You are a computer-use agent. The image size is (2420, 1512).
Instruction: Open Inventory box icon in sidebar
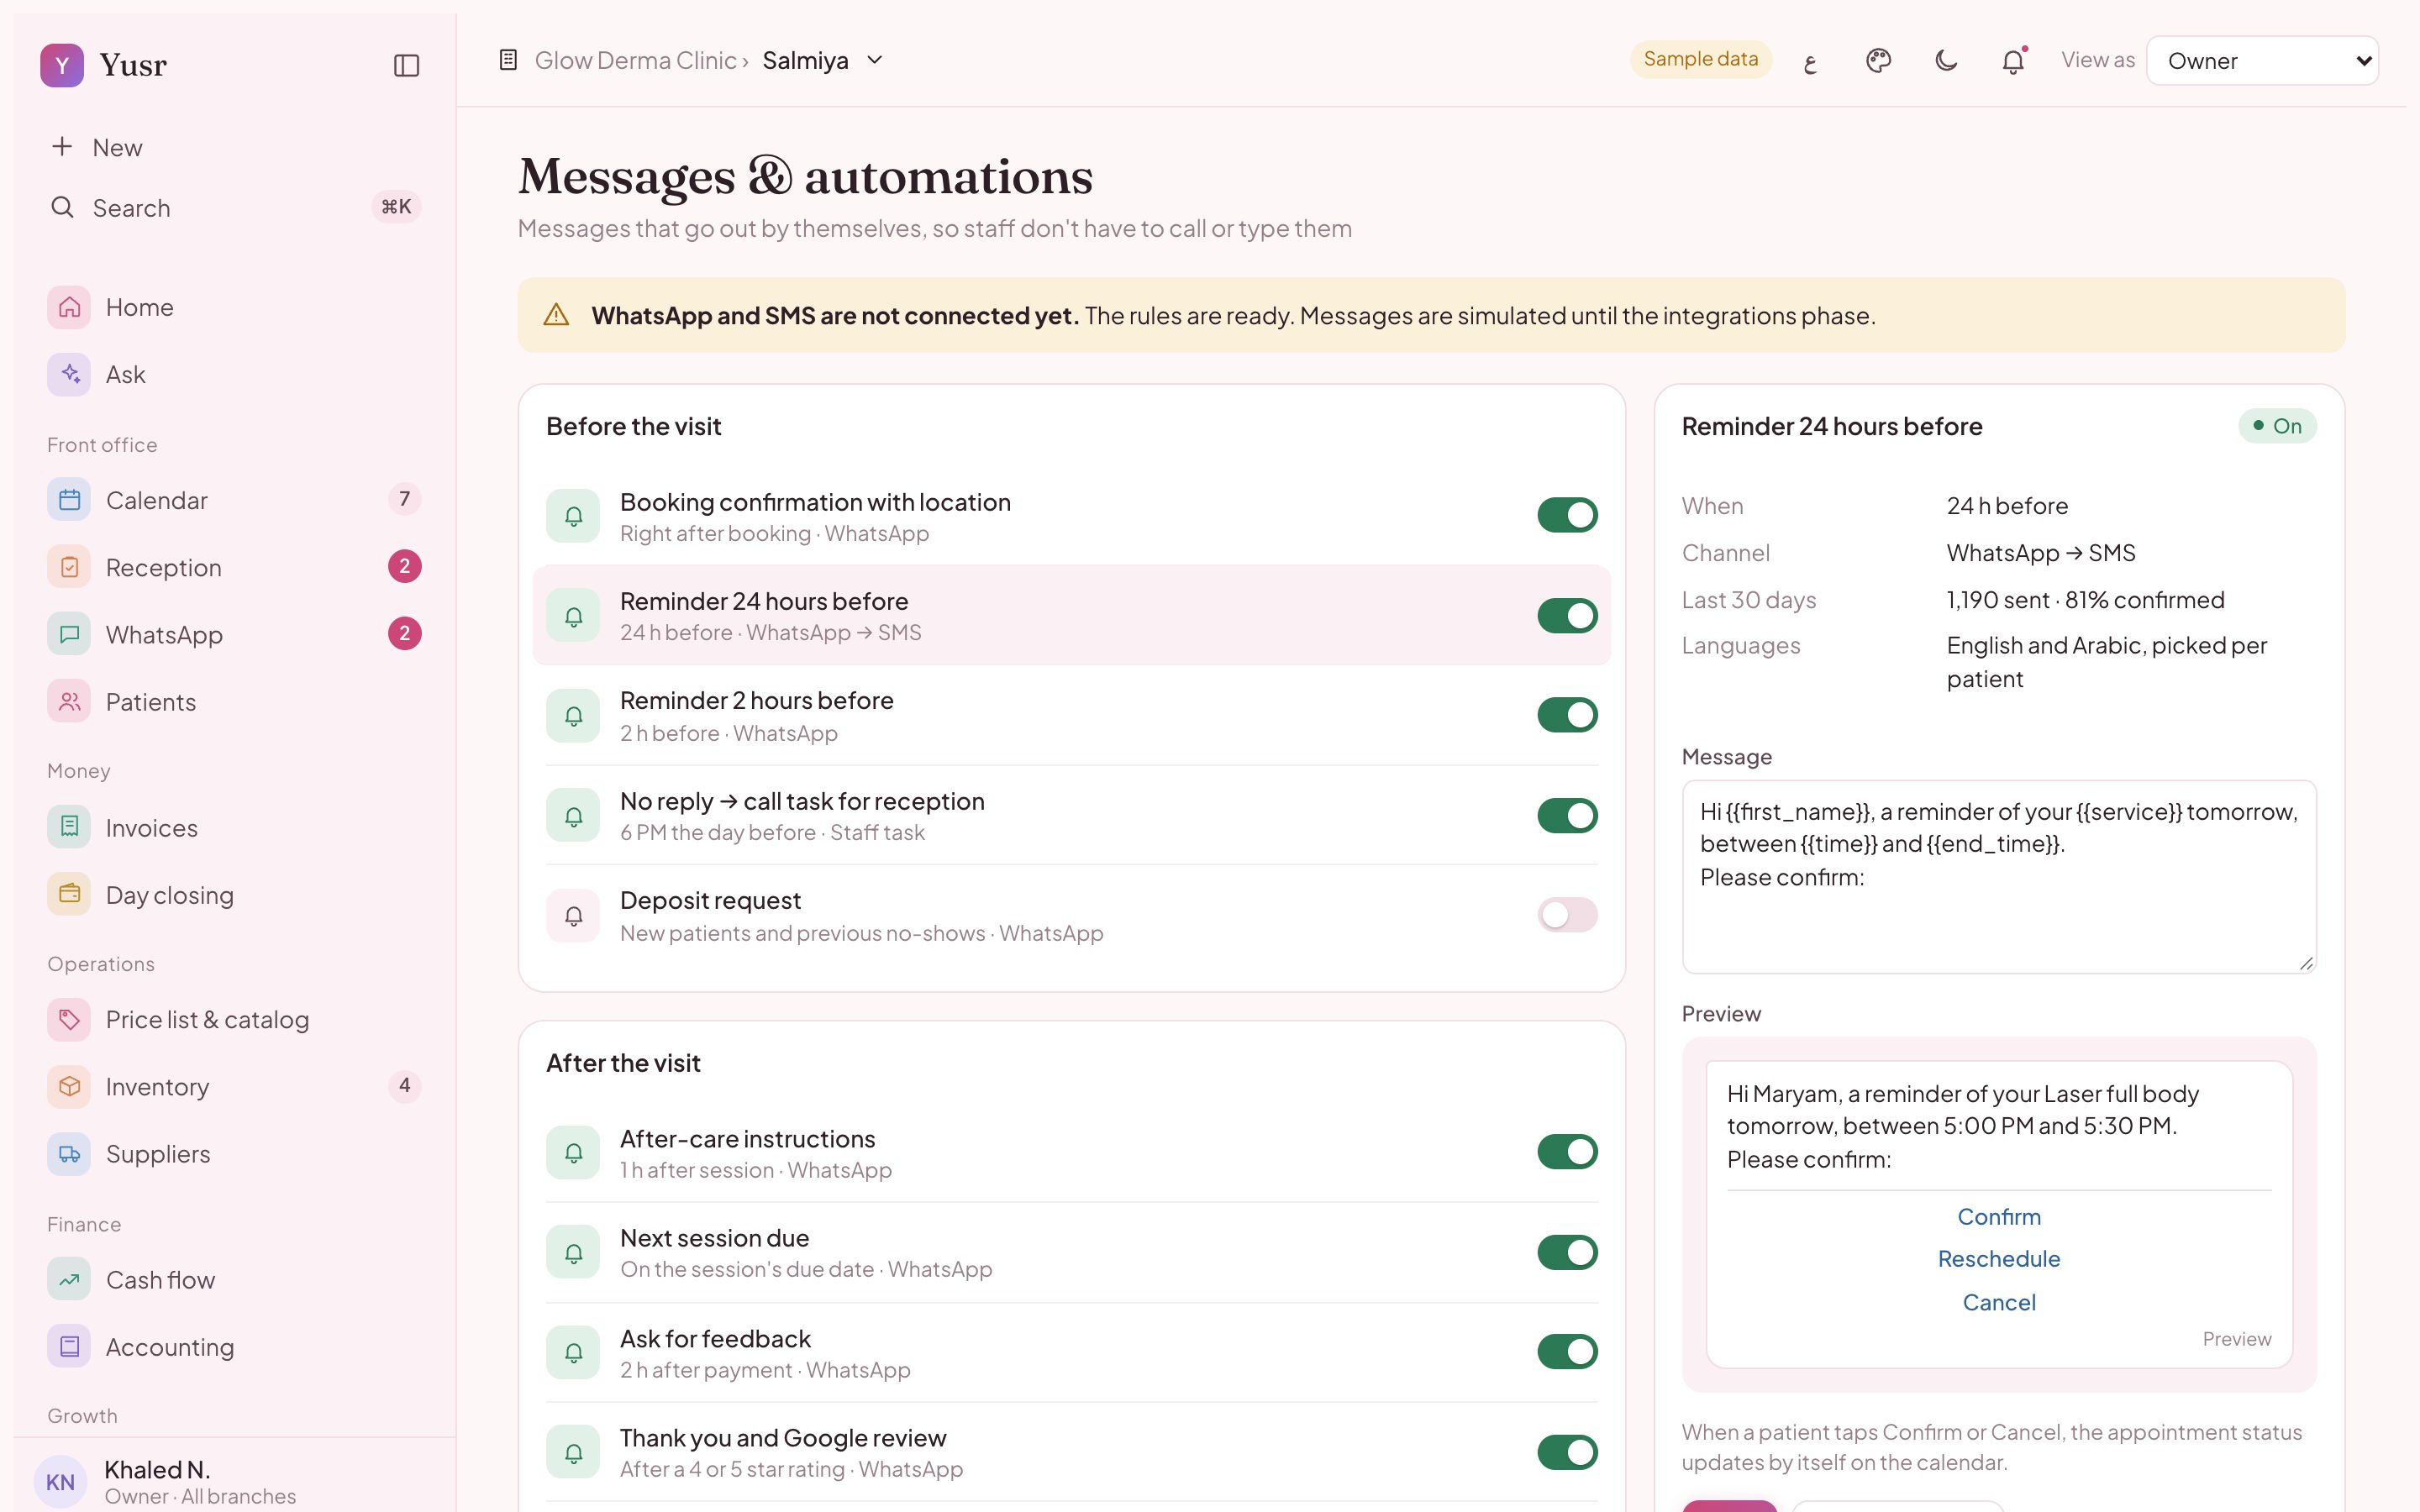point(69,1087)
